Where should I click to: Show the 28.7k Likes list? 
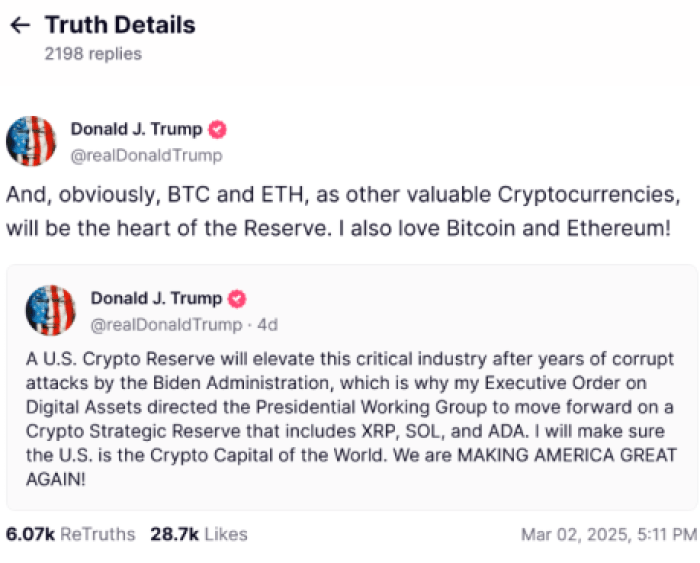198,534
